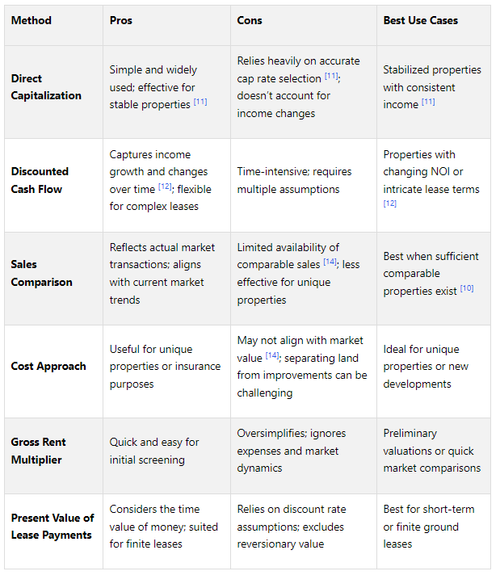Screen dimensions: 500x575
Task: Click the "Cons" column header
Action: coord(249,21)
